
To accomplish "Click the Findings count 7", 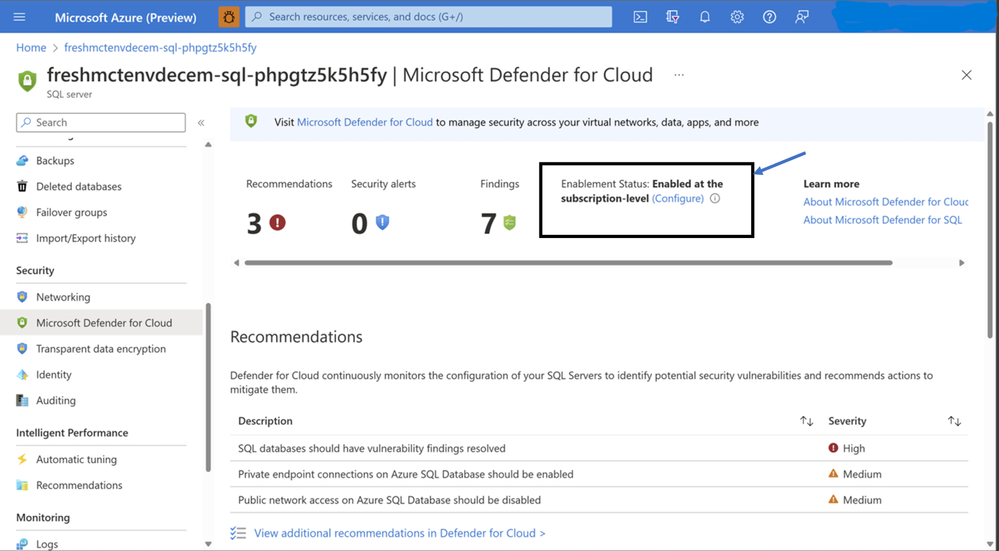I will tap(488, 224).
